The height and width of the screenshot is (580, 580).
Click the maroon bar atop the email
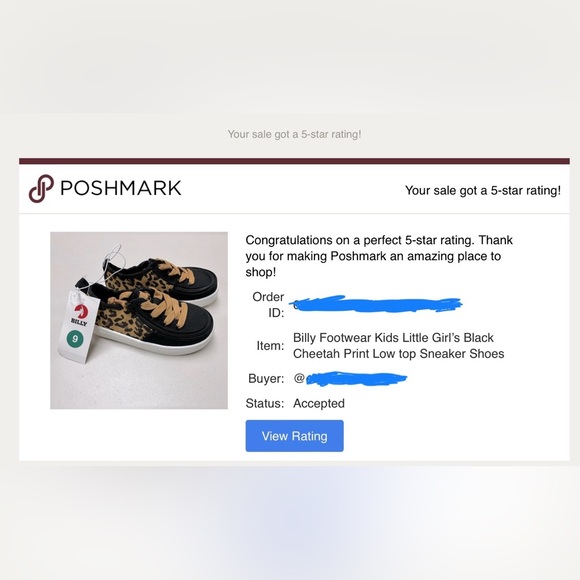coord(294,161)
